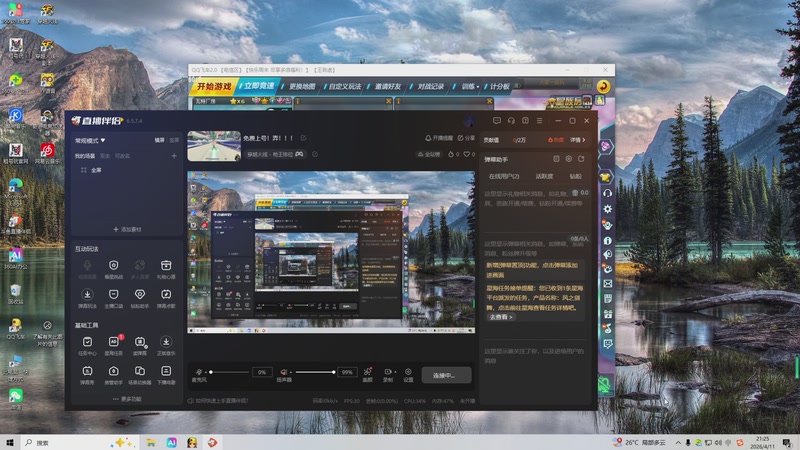Viewport: 800px width, 450px height.
Task: Adjust the 麦克风 volume slider
Action: point(229,372)
